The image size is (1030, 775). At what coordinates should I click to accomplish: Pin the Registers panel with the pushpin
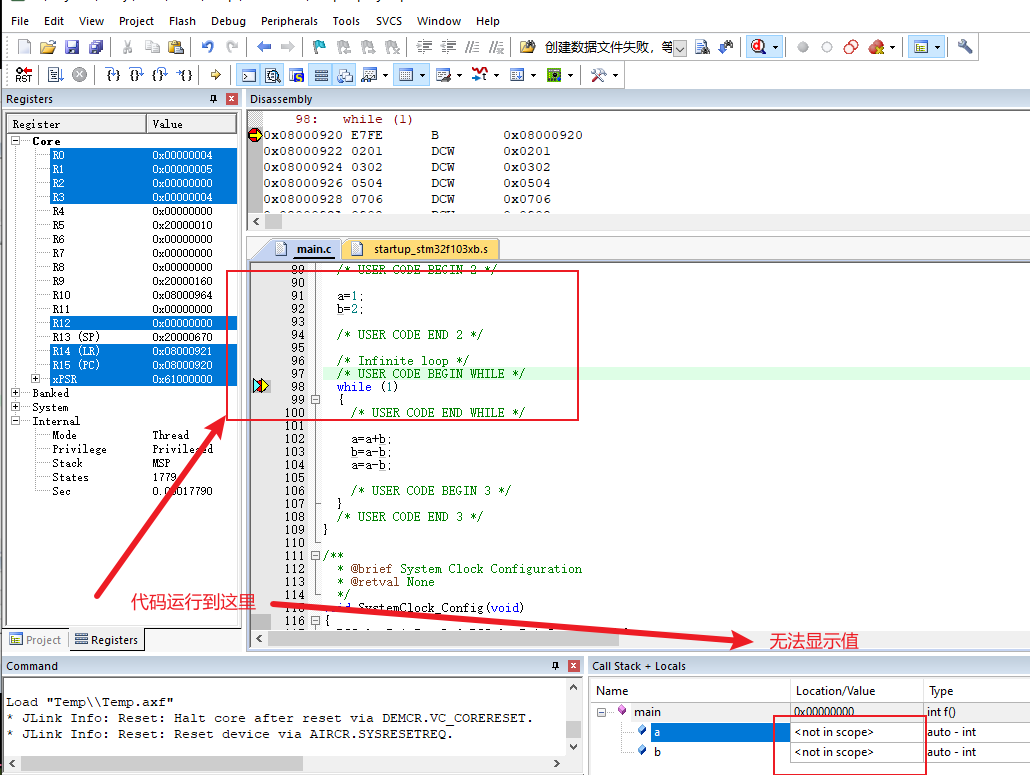coord(213,99)
